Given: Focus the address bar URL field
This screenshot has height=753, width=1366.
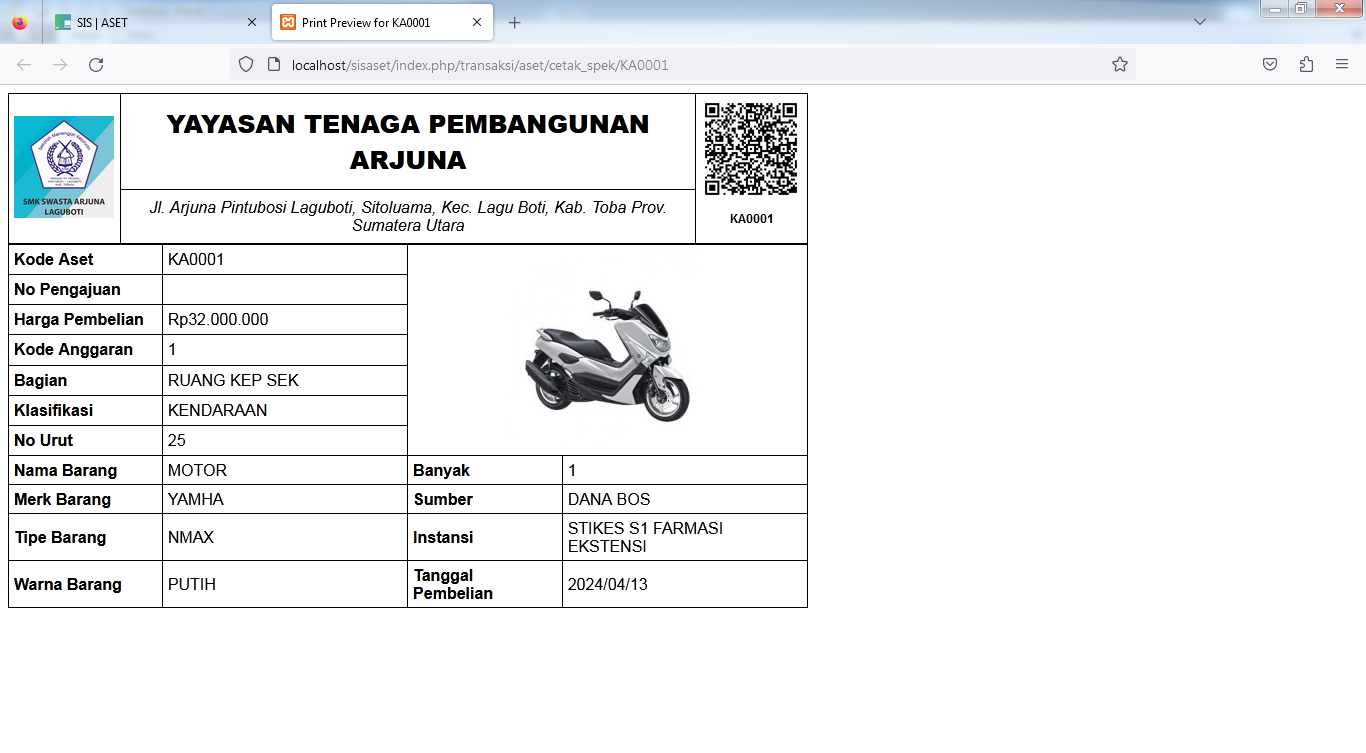Looking at the screenshot, I should [683, 65].
